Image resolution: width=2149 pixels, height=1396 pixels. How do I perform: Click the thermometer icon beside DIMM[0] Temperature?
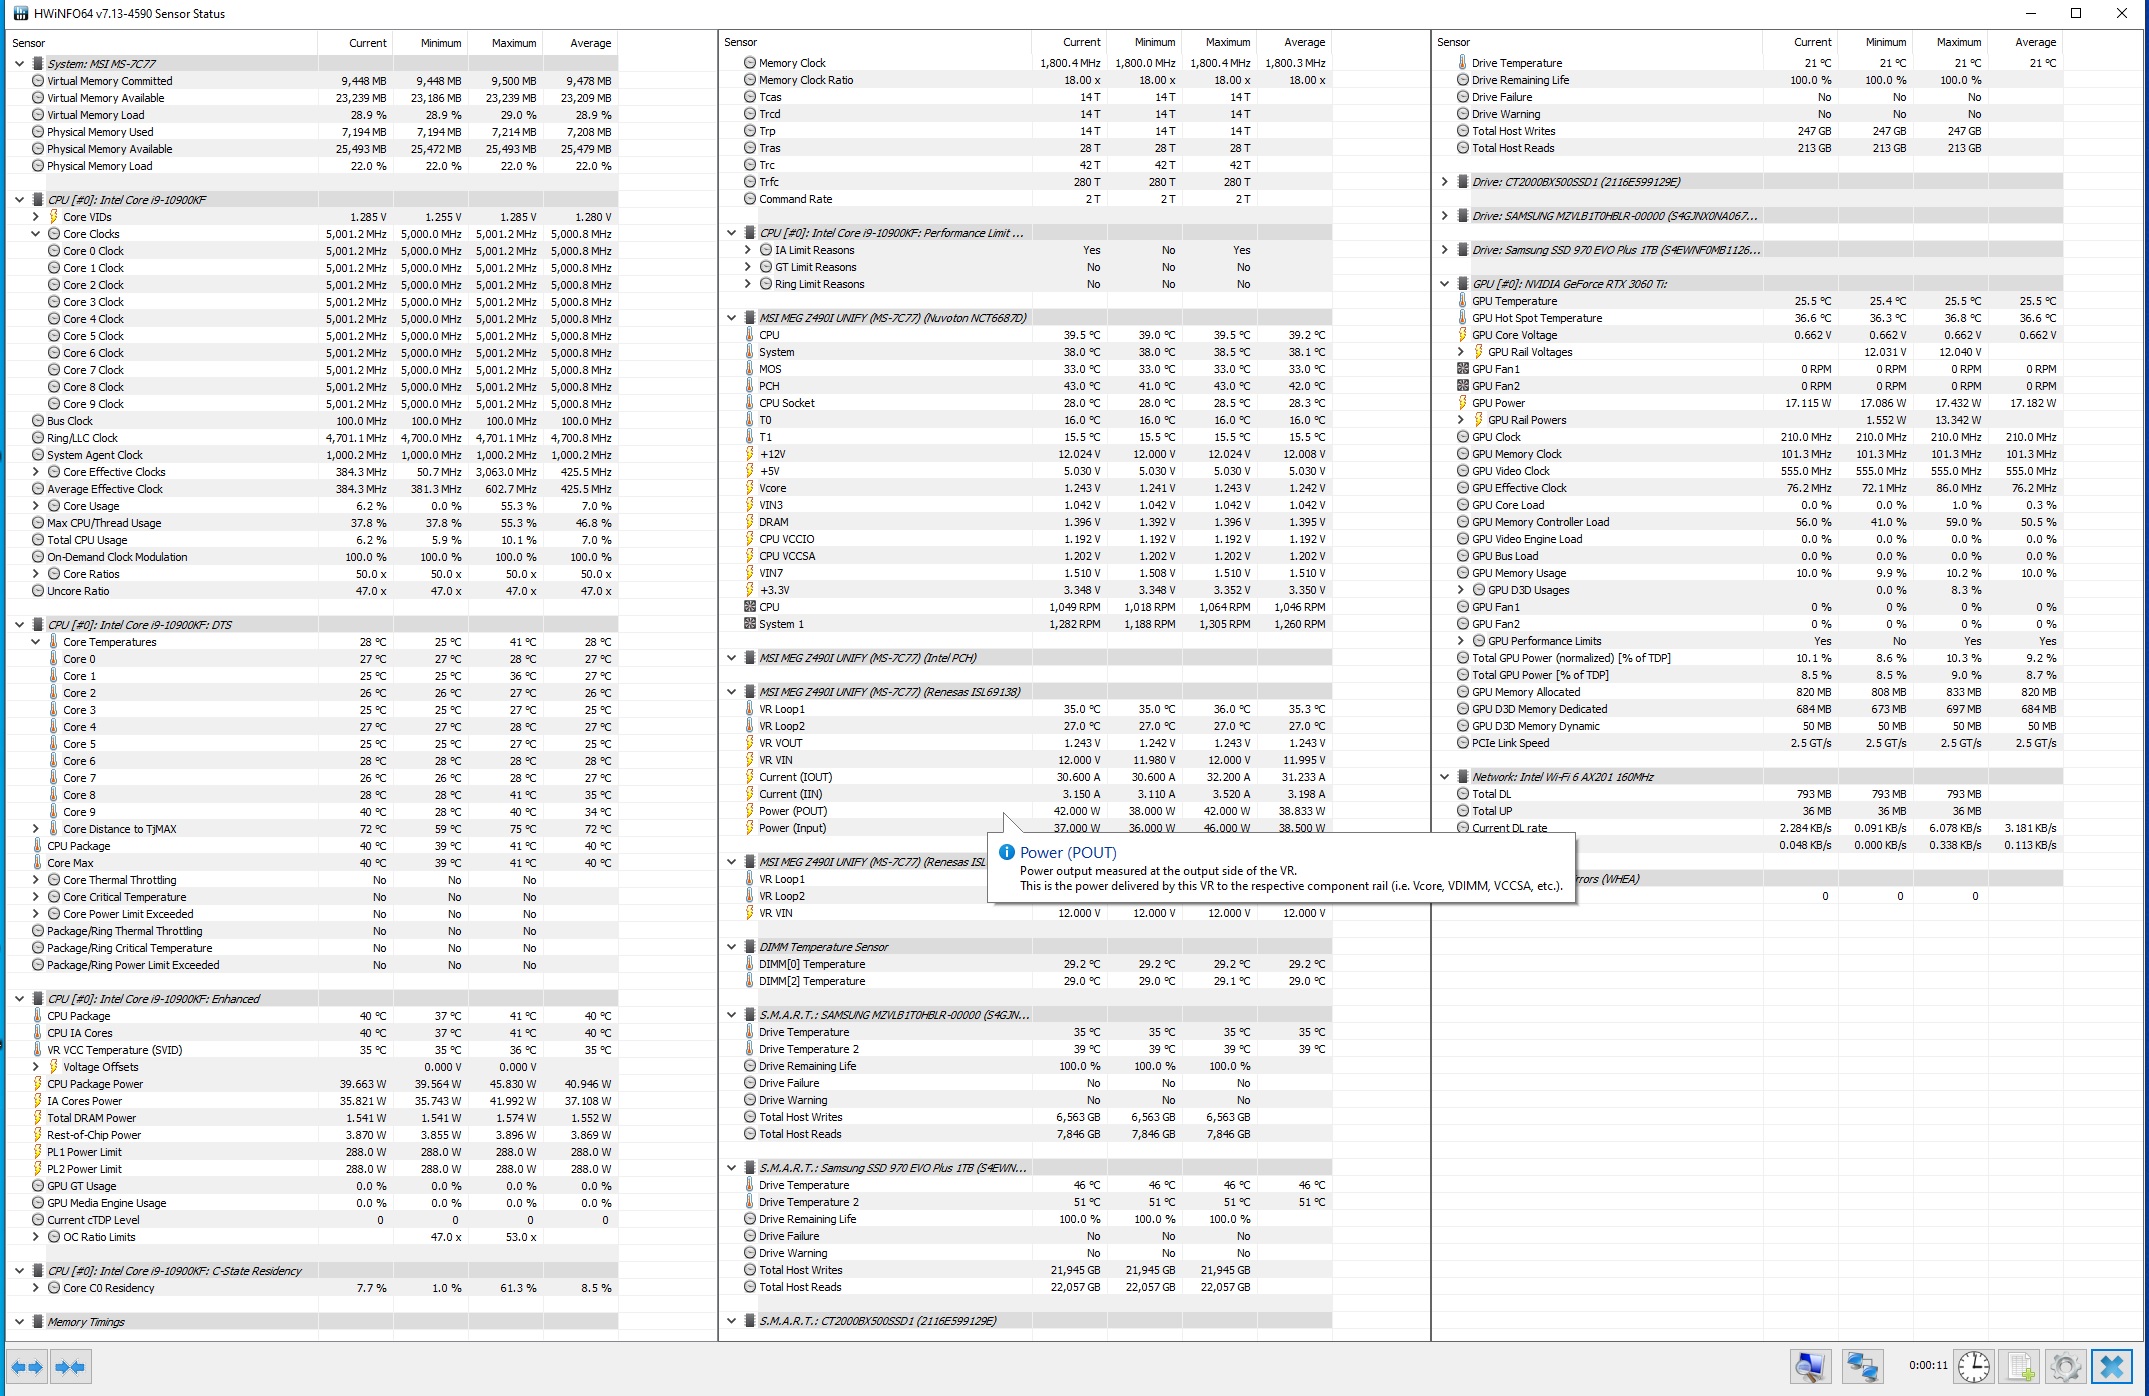pos(750,964)
